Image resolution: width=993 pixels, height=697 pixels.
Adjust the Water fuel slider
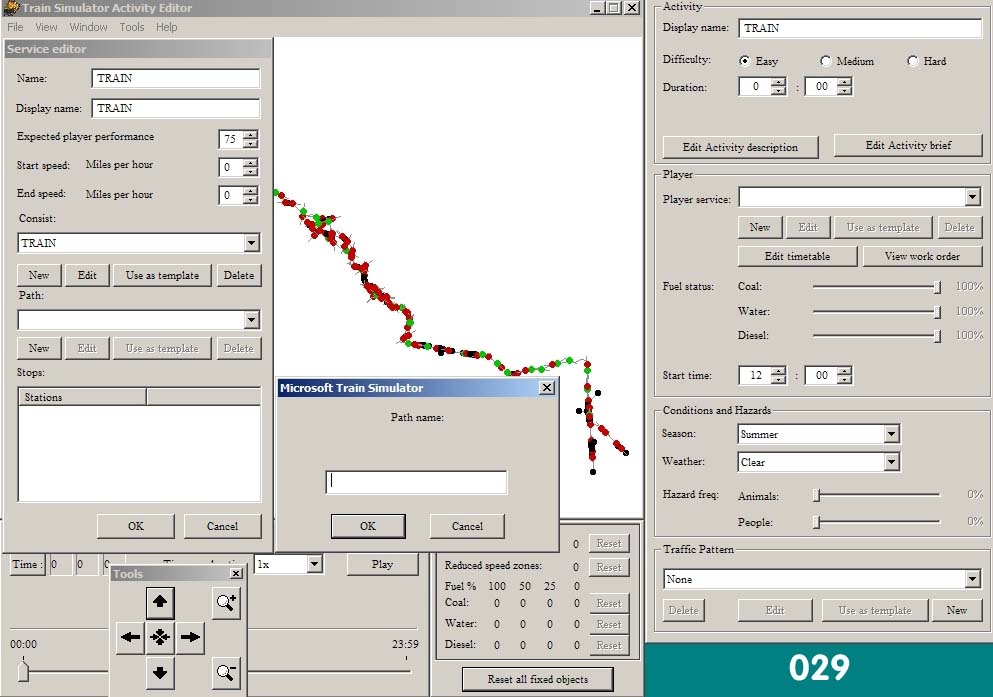click(937, 311)
